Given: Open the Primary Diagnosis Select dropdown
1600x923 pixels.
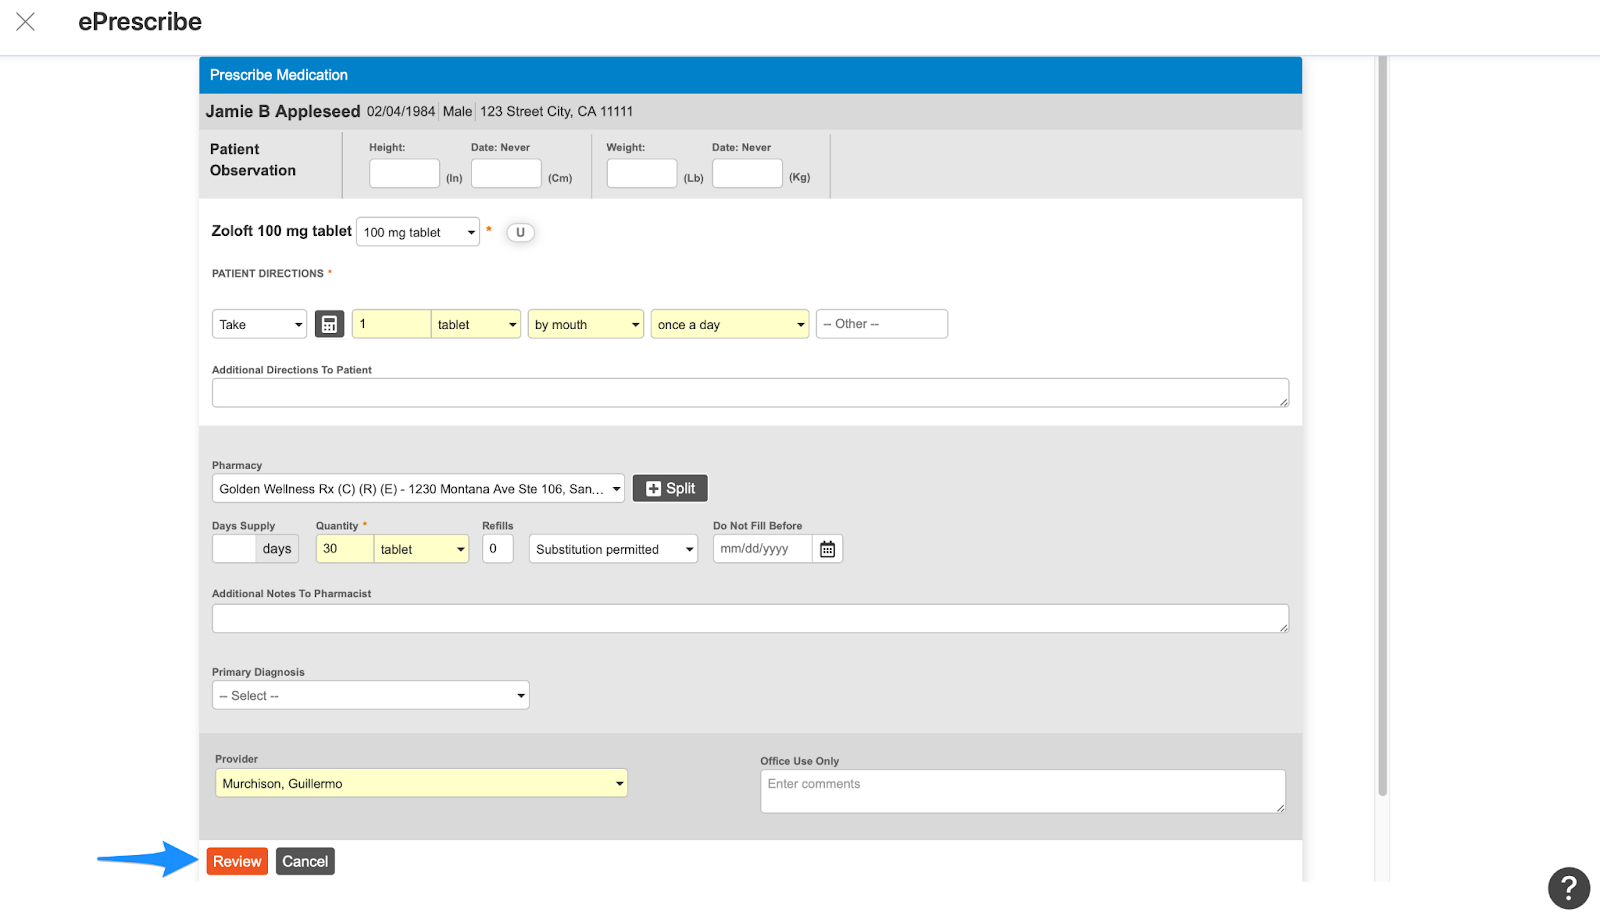Looking at the screenshot, I should [370, 695].
